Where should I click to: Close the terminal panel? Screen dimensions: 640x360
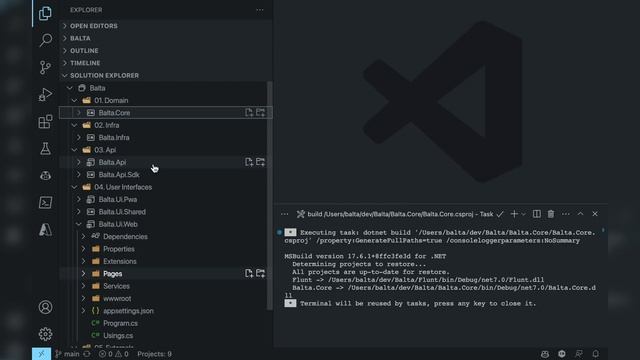coord(595,214)
